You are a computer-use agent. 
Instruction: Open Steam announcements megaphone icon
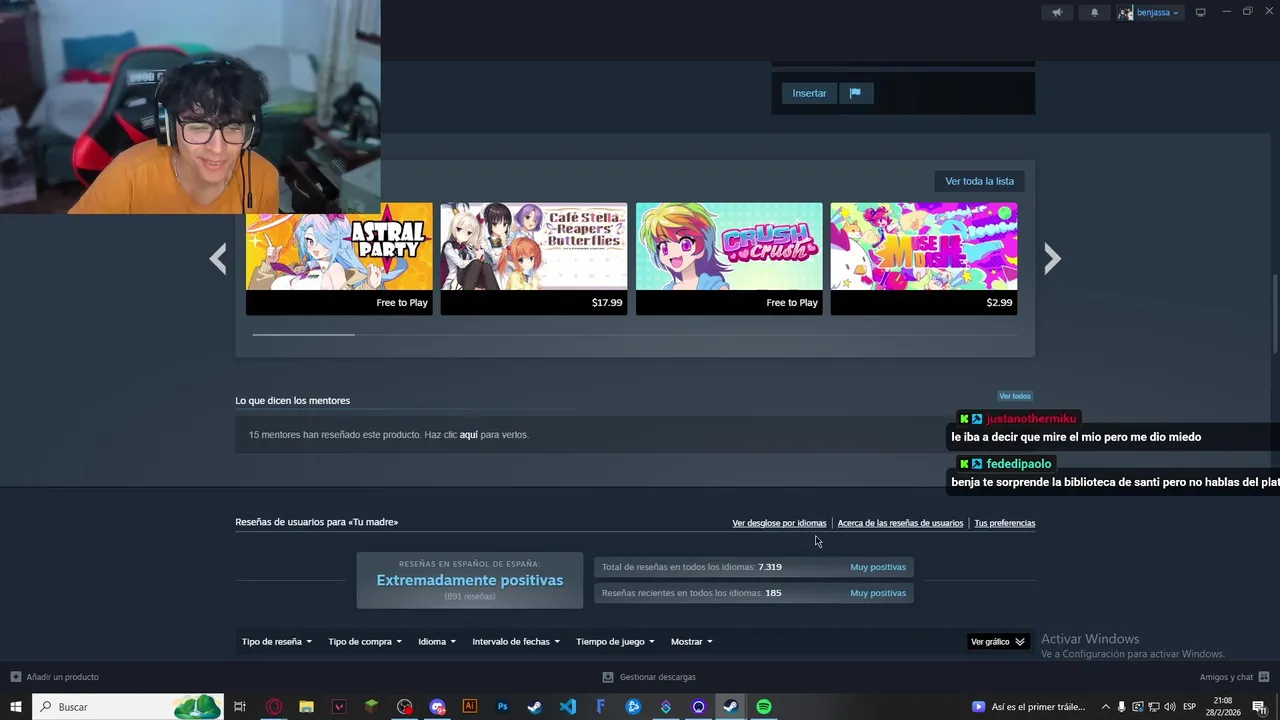click(1057, 12)
